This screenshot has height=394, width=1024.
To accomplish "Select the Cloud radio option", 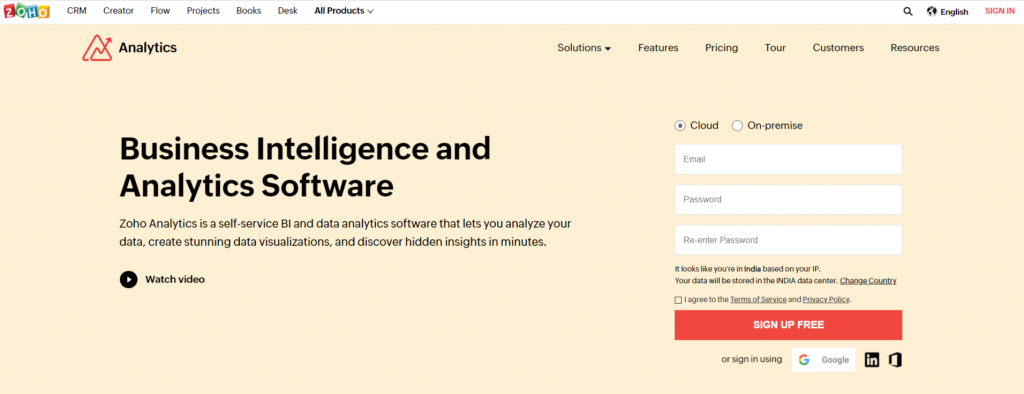I will (680, 125).
